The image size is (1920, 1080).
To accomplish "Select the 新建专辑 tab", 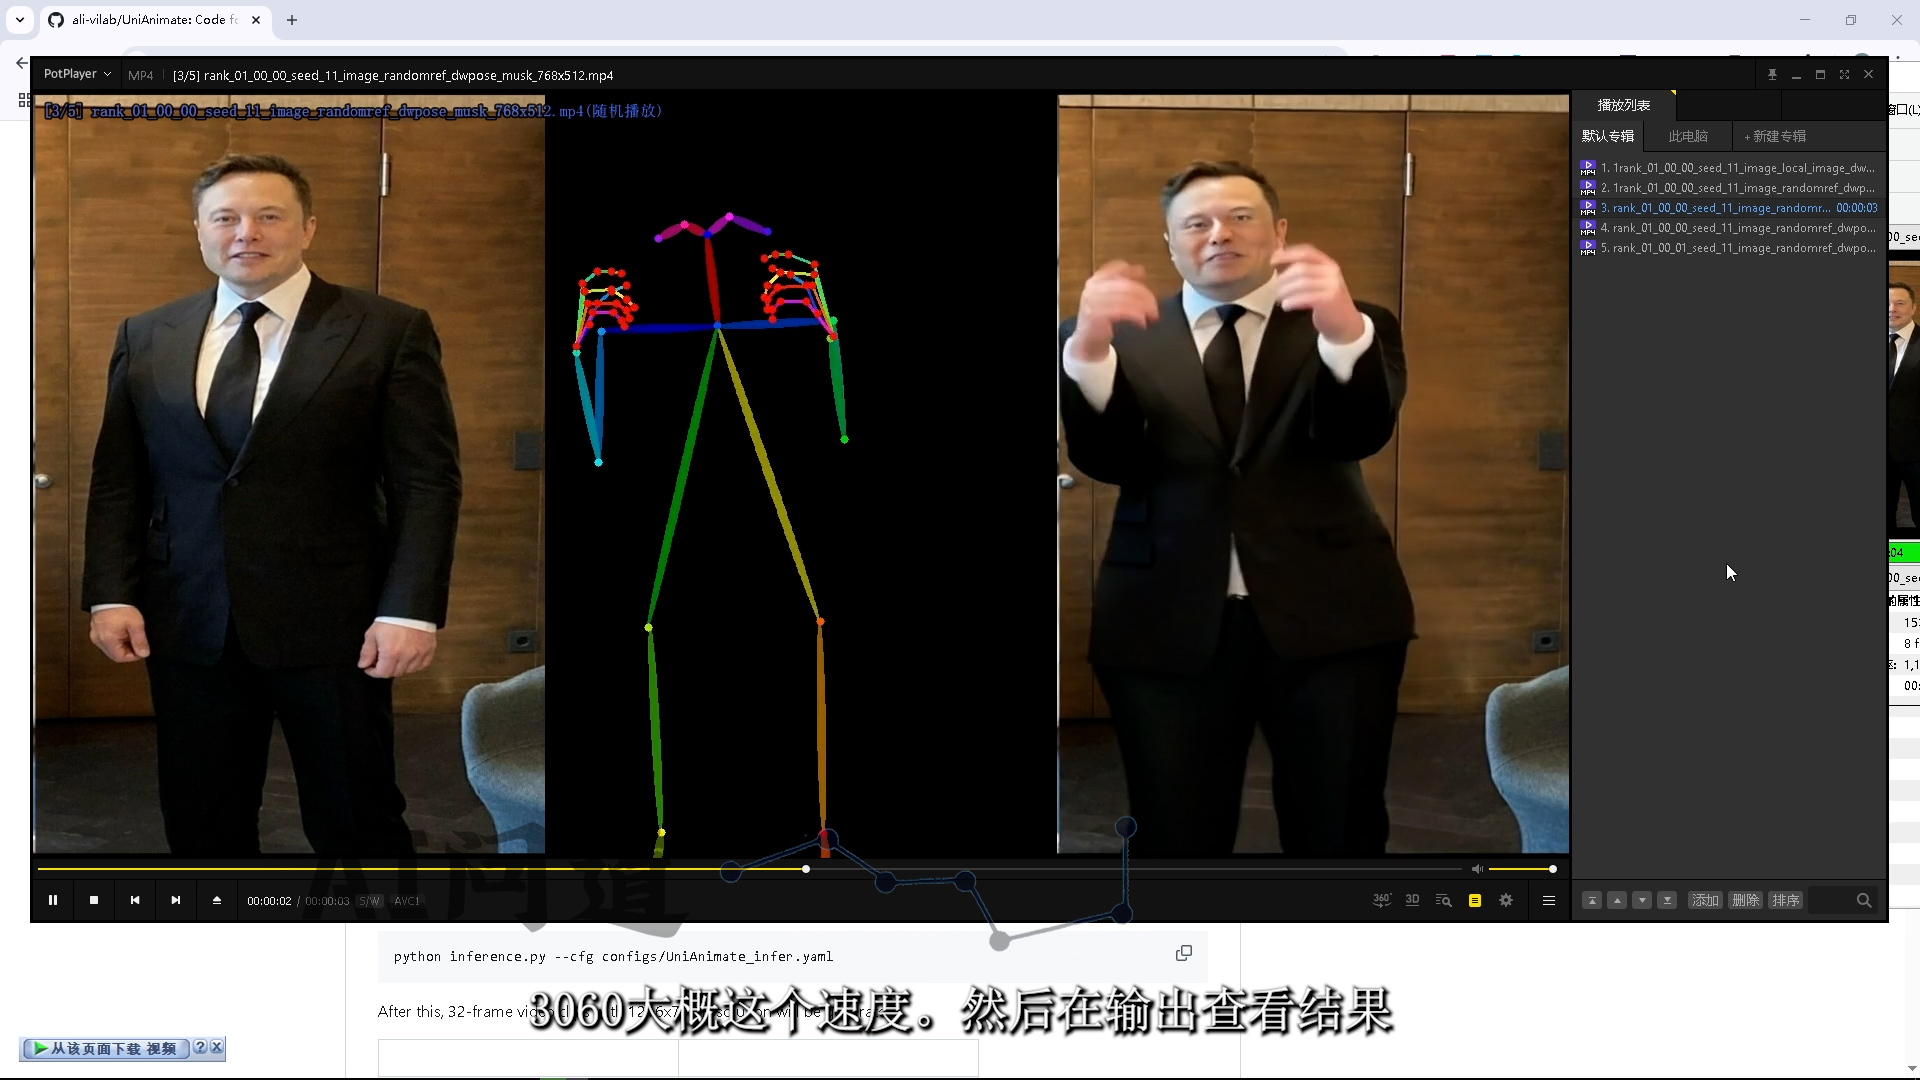I will (1775, 136).
